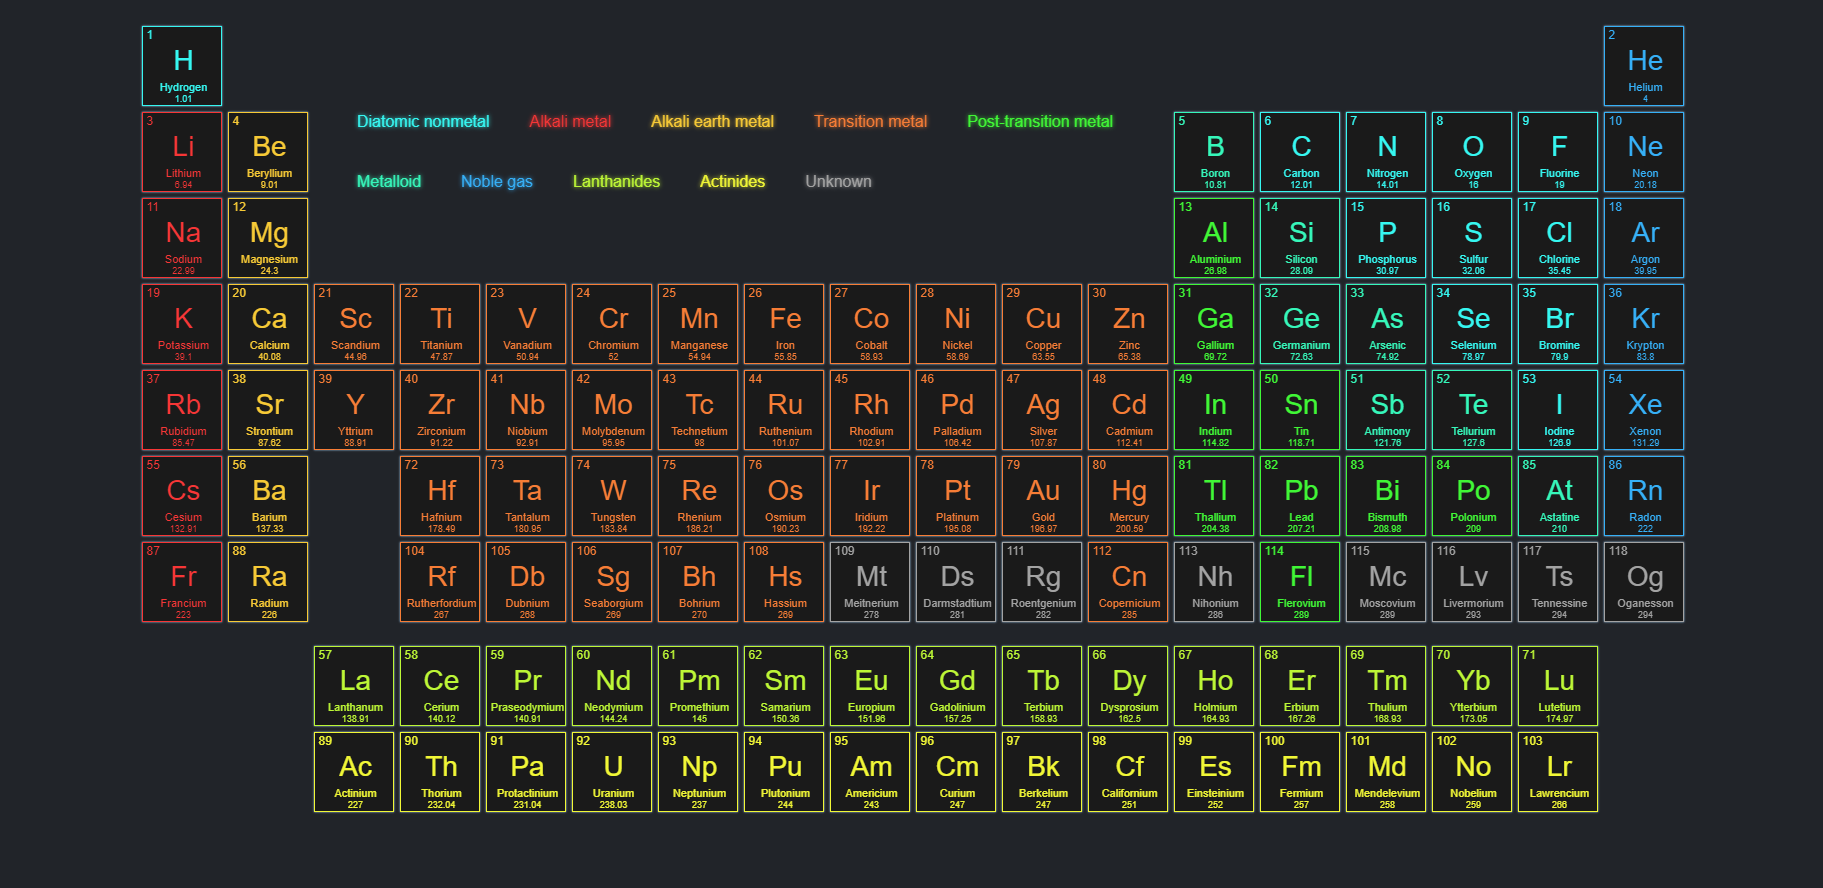Select the Iron element tile
Screen dimensions: 1823x888
pos(784,324)
